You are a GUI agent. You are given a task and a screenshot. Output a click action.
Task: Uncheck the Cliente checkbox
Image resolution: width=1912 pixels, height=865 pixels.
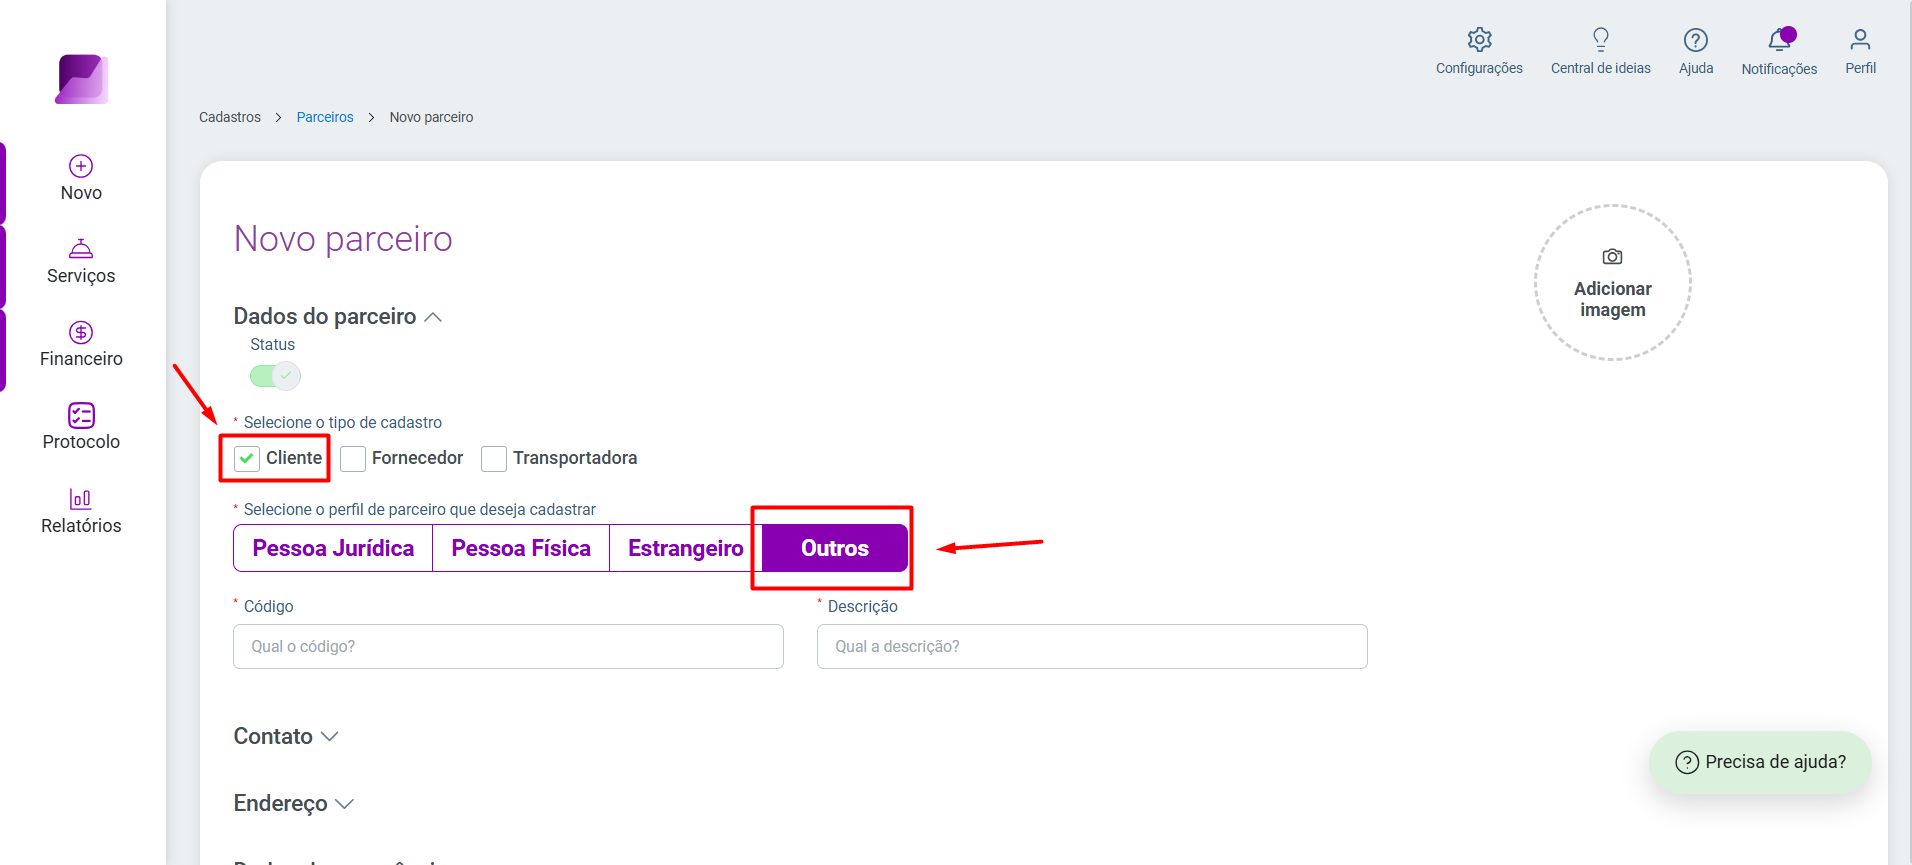click(x=246, y=458)
